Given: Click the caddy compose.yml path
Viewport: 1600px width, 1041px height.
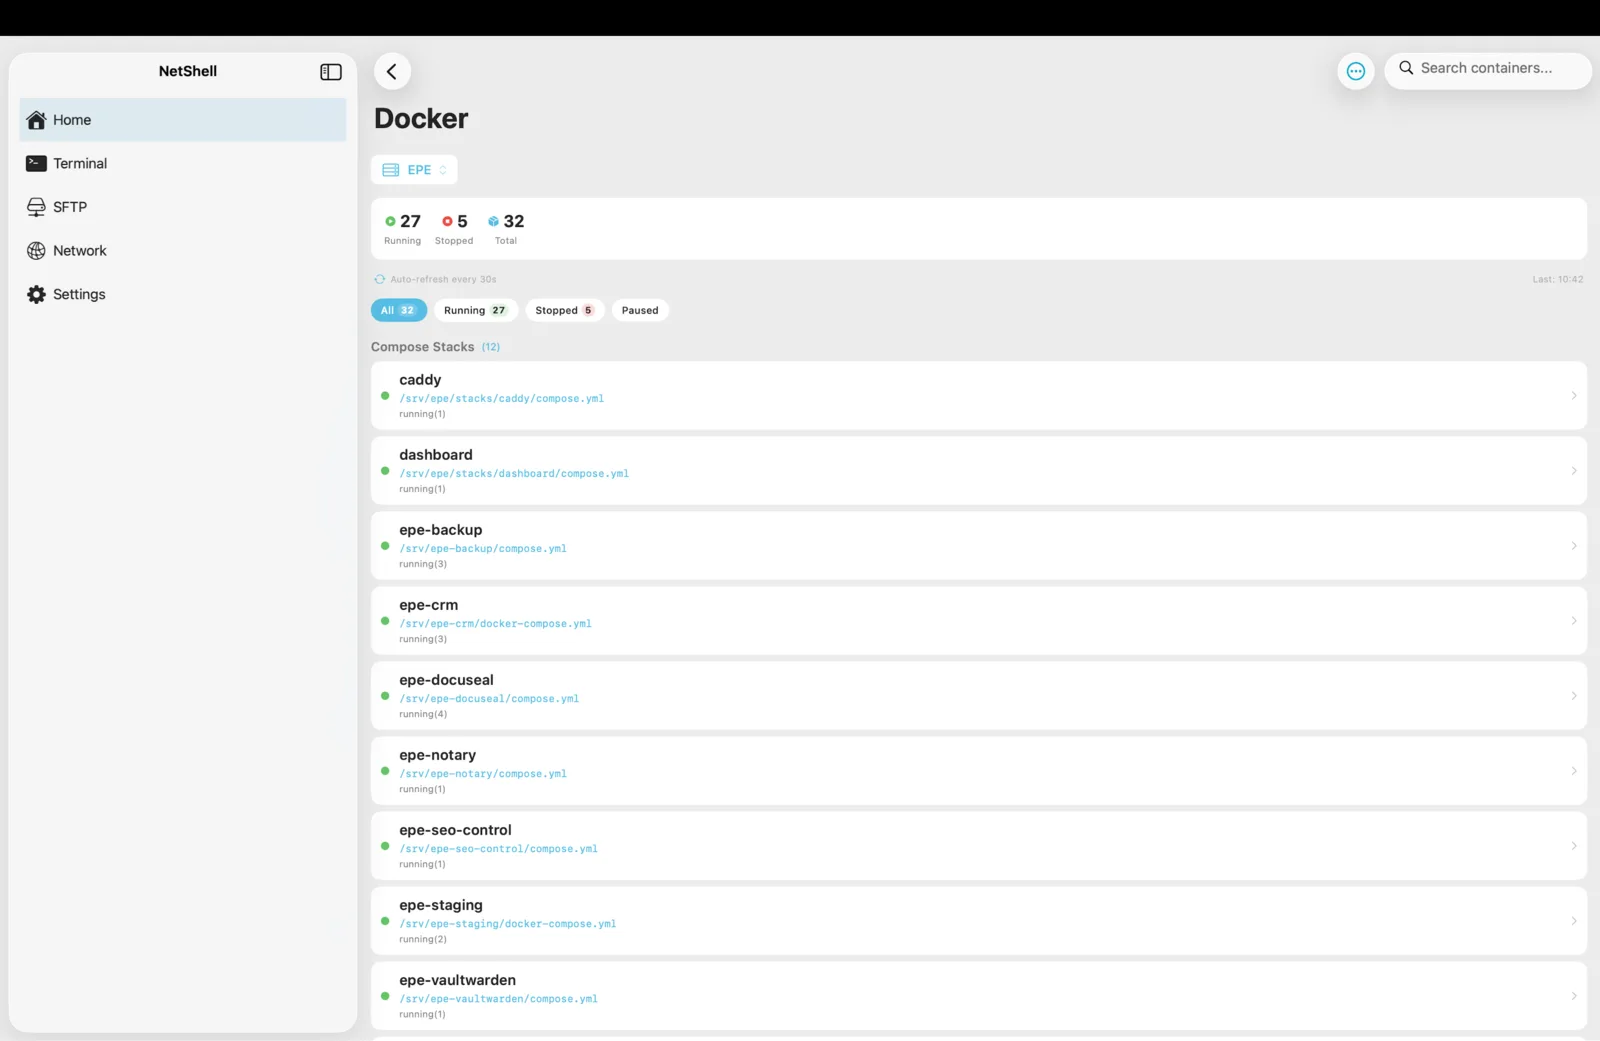Looking at the screenshot, I should 502,399.
